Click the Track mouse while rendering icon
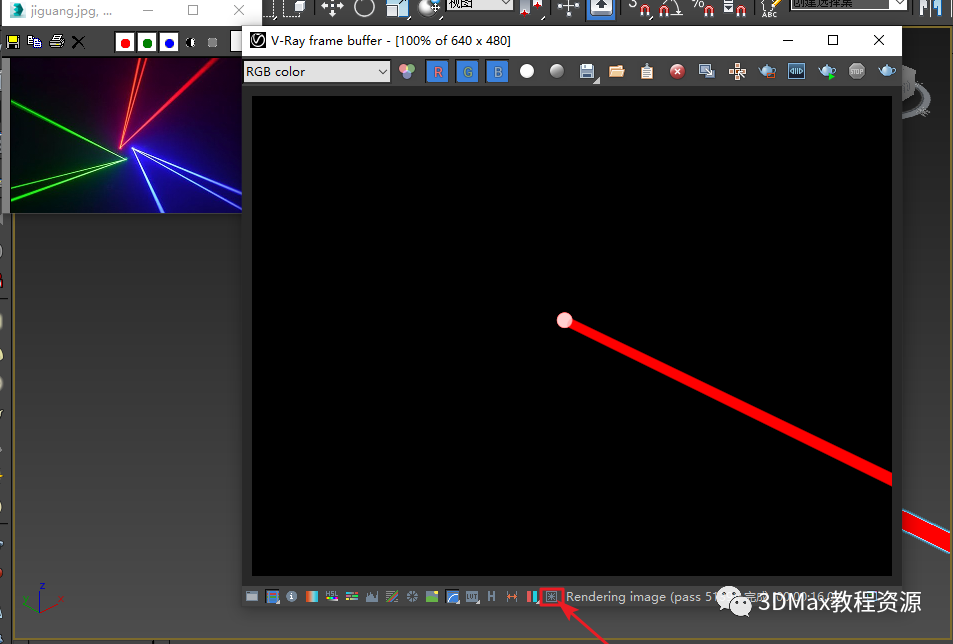The image size is (953, 644). pyautogui.click(x=737, y=72)
